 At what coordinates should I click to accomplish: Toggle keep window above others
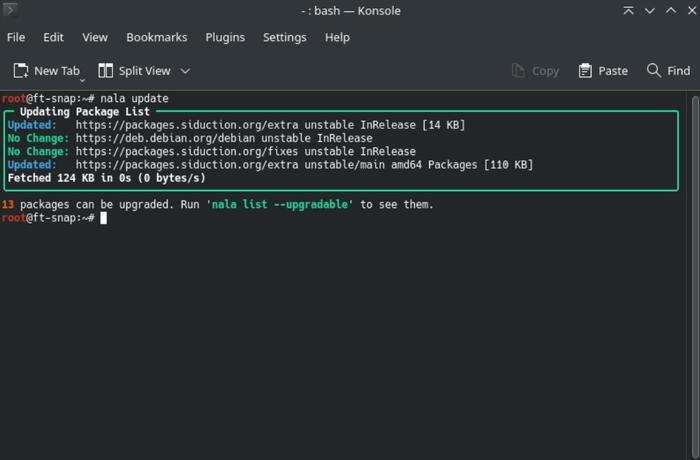(x=629, y=11)
